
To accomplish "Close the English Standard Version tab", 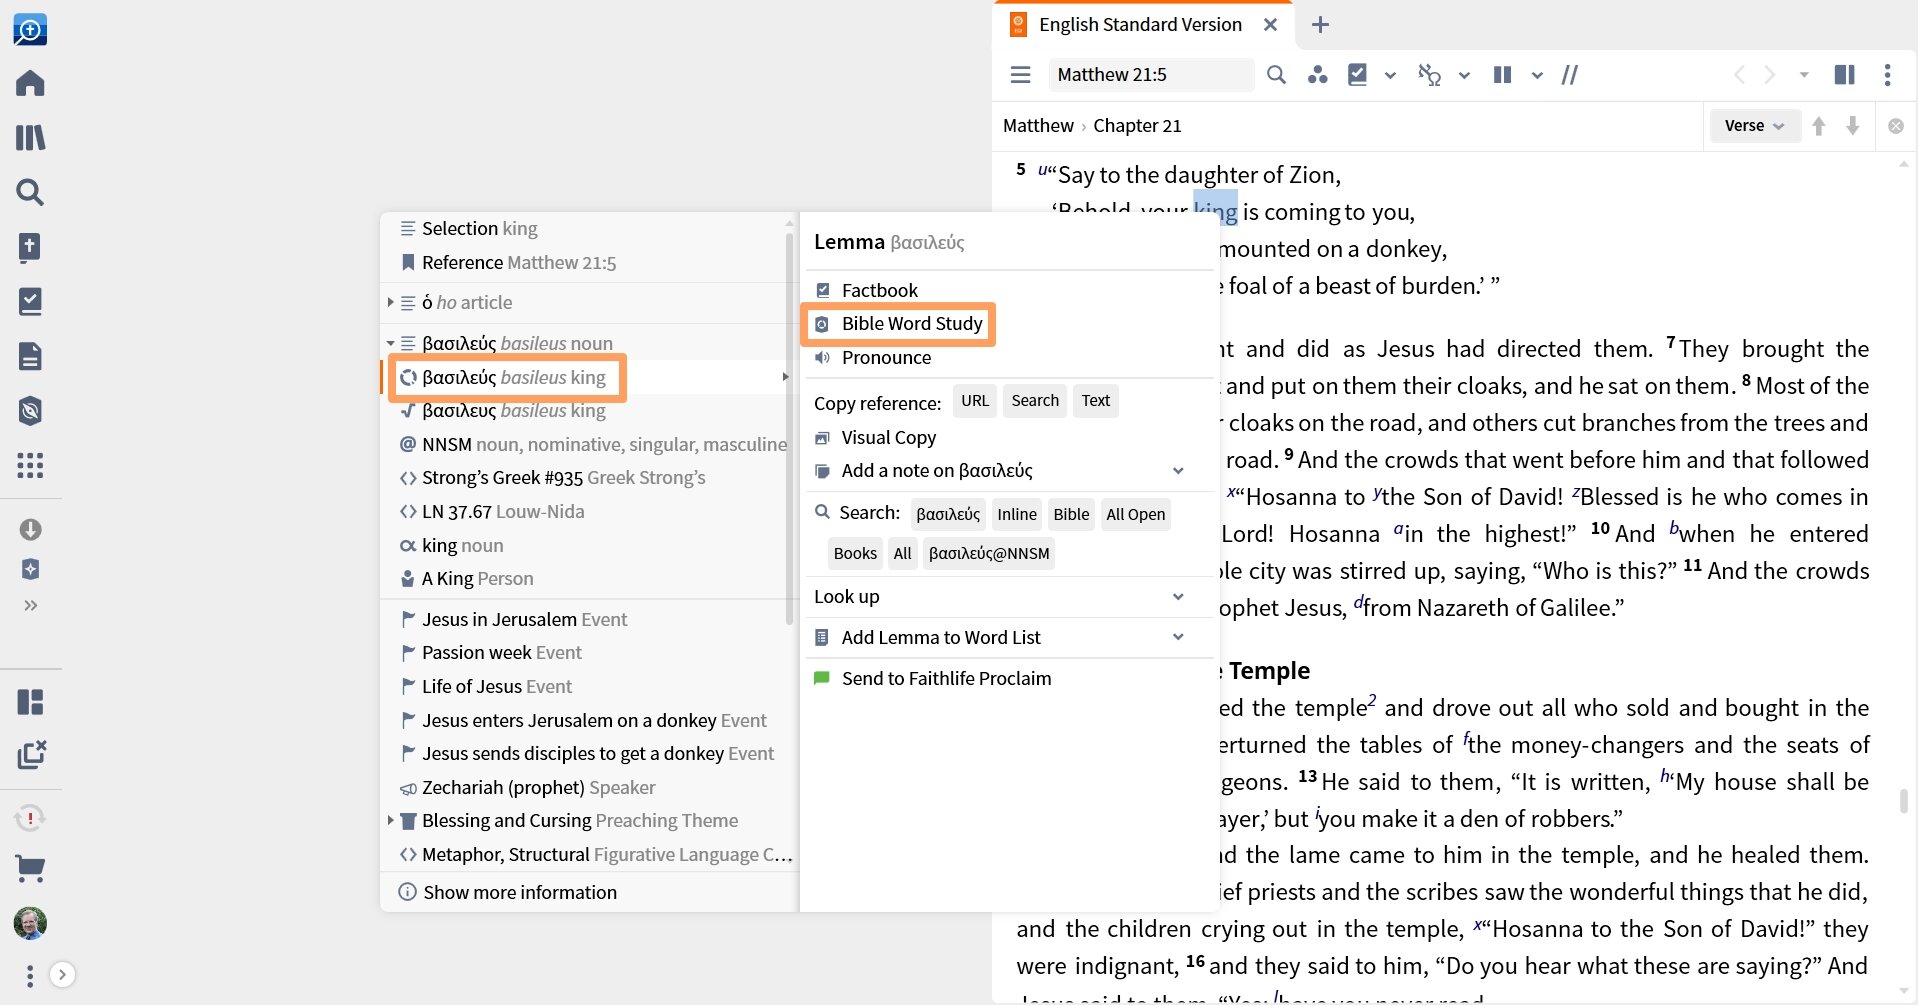I will pos(1270,24).
